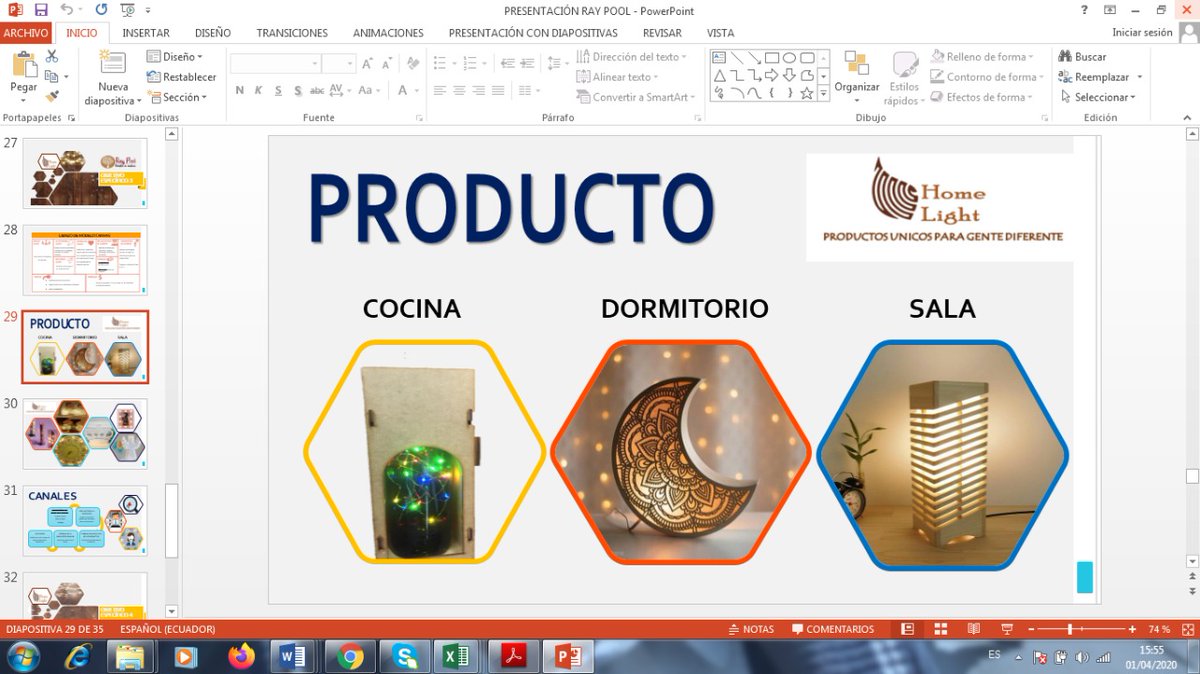Open Reemplazar dropdown arrow
The image size is (1200, 674).
(1139, 77)
